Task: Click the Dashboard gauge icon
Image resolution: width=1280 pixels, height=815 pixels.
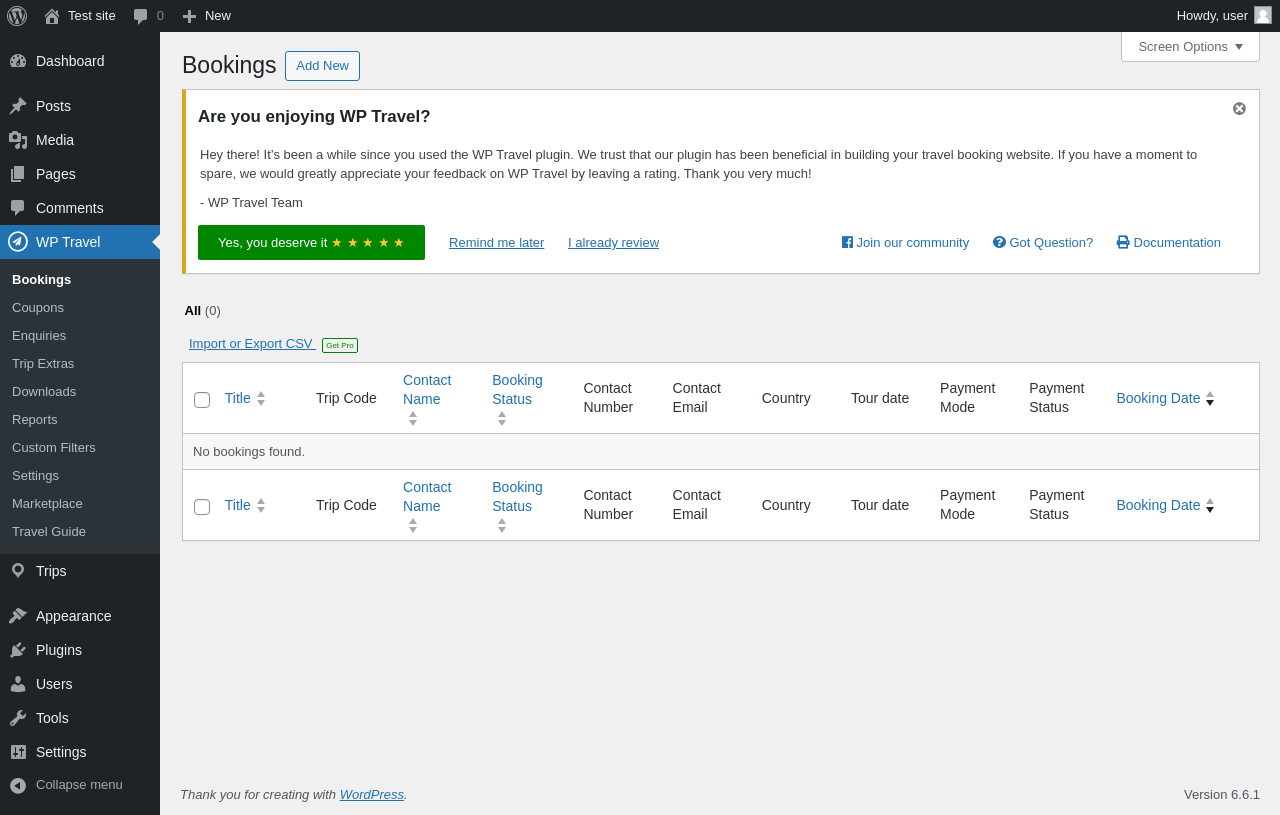Action: [18, 61]
